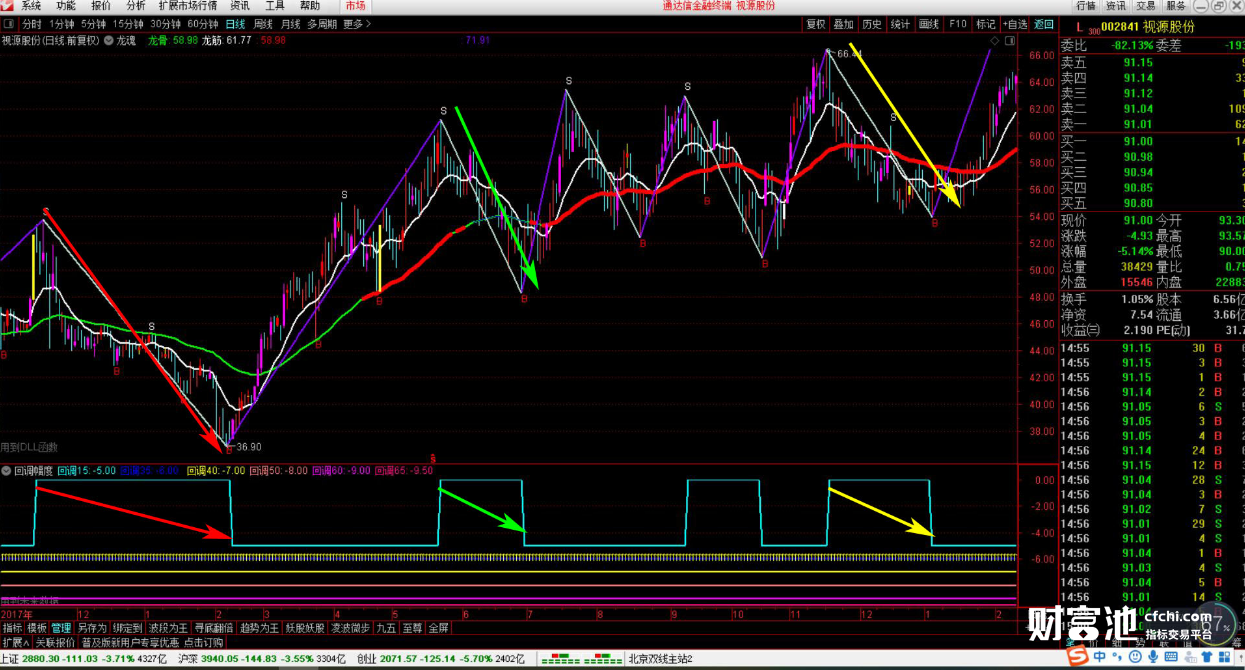Expand the round chevron beside 回调幅度
Image resolution: width=1245 pixels, height=670 pixels.
(x=7, y=470)
